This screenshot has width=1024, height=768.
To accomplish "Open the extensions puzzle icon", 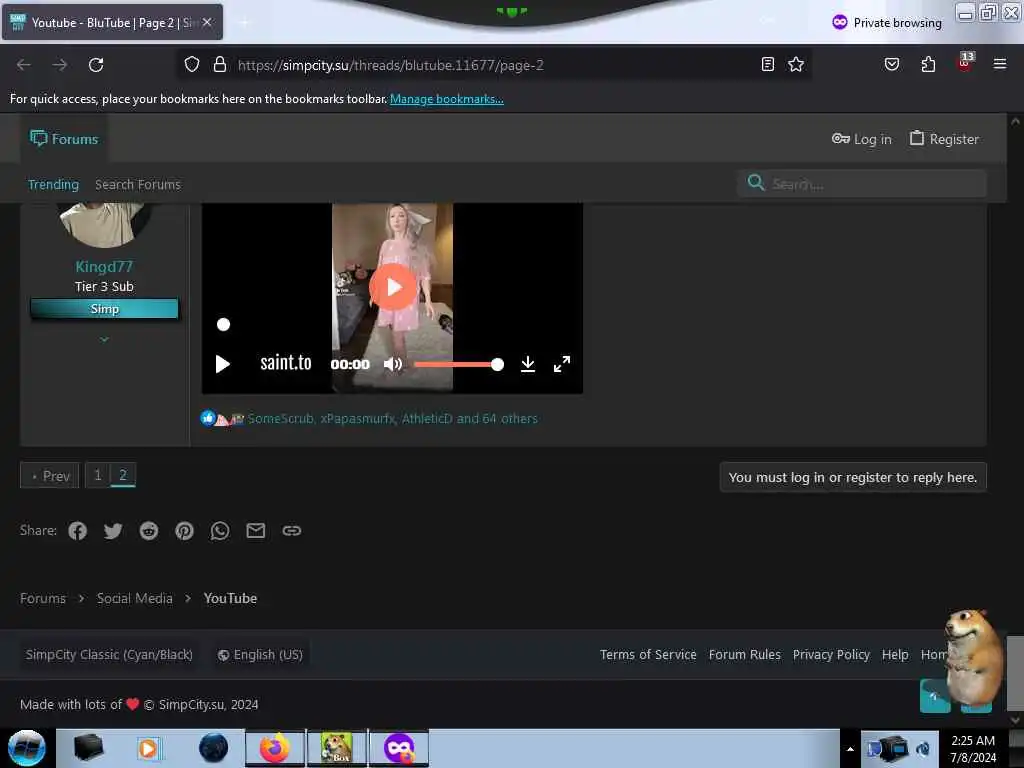I will [x=928, y=64].
